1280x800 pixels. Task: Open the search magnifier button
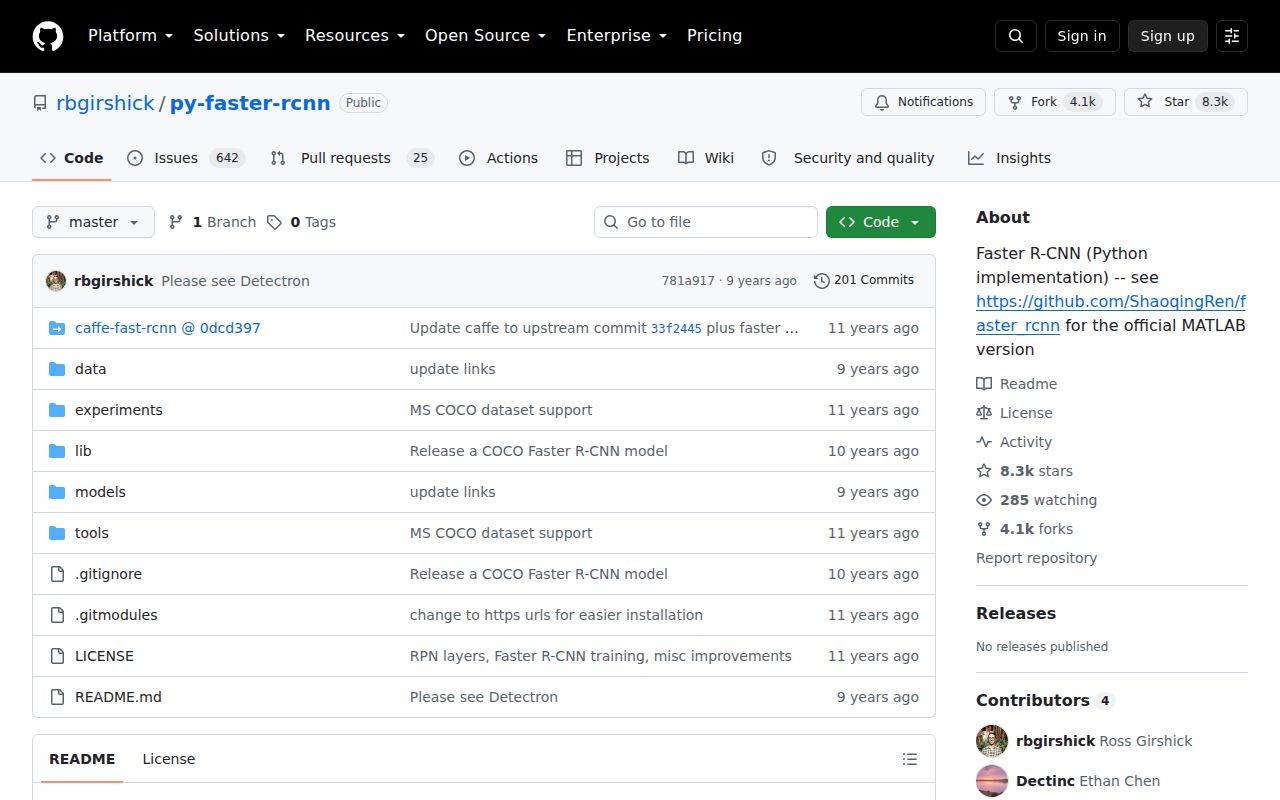coord(1016,36)
